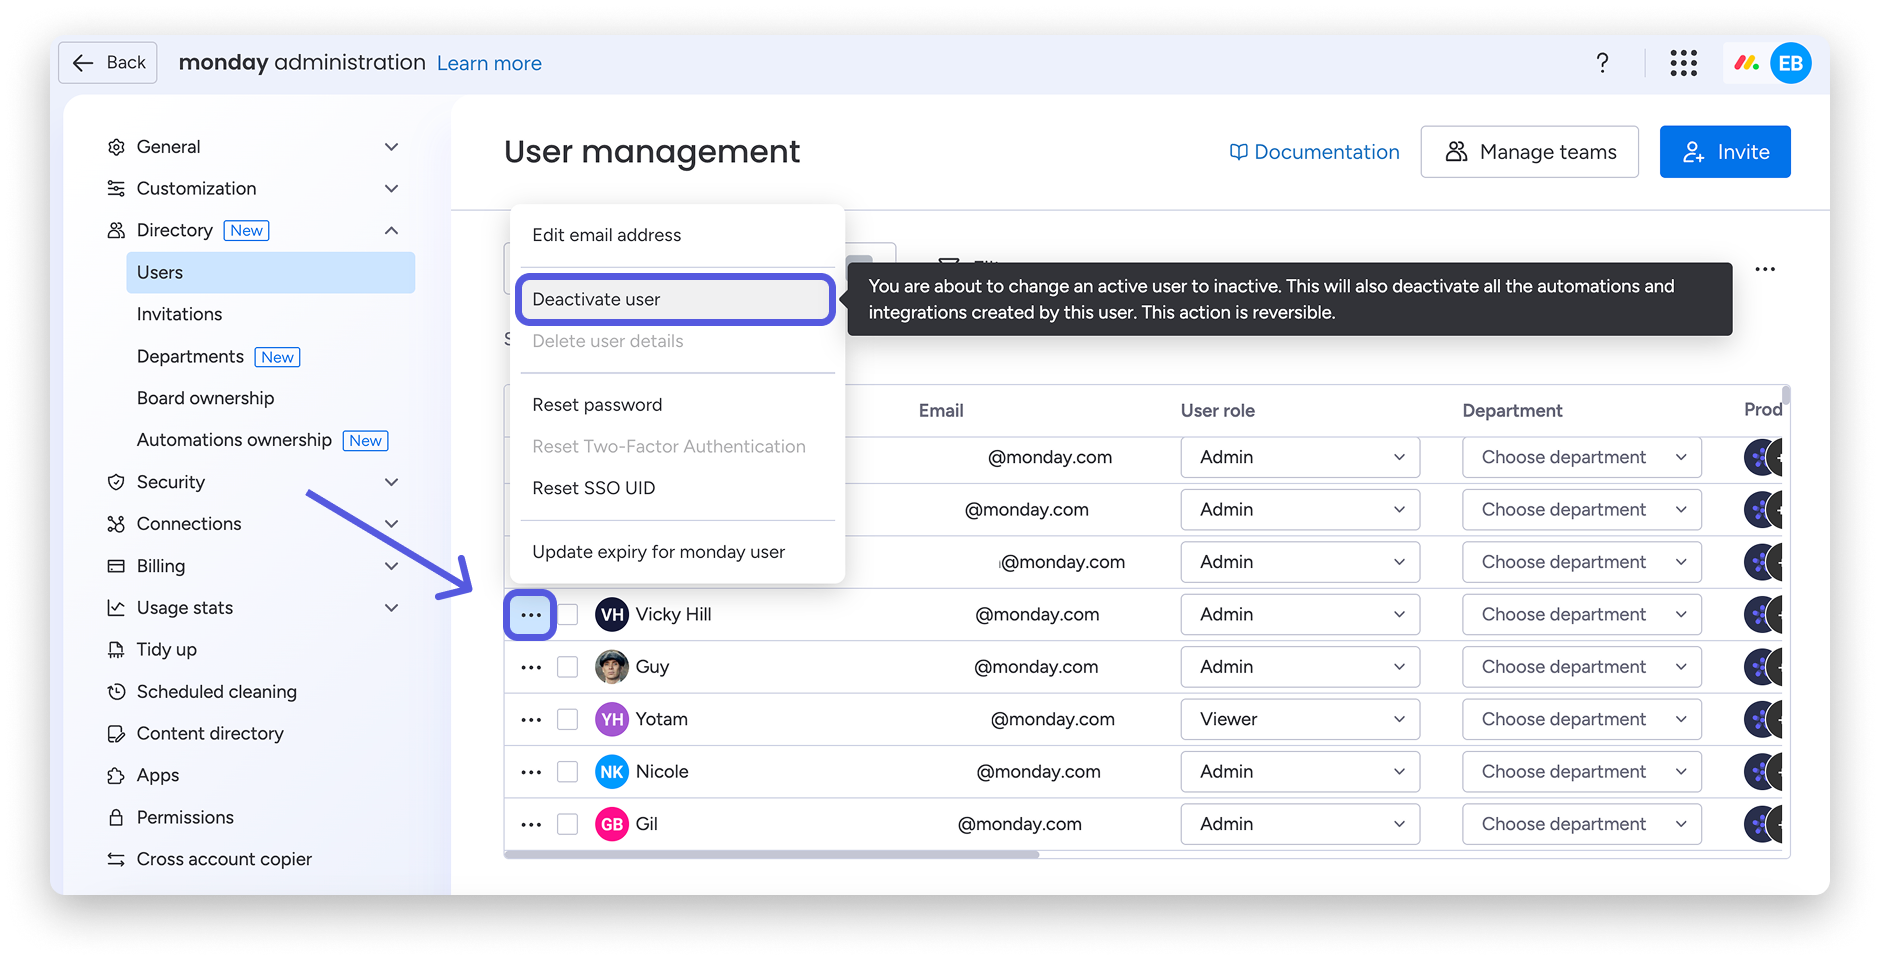
Task: Click the Manage teams button
Action: [x=1530, y=152]
